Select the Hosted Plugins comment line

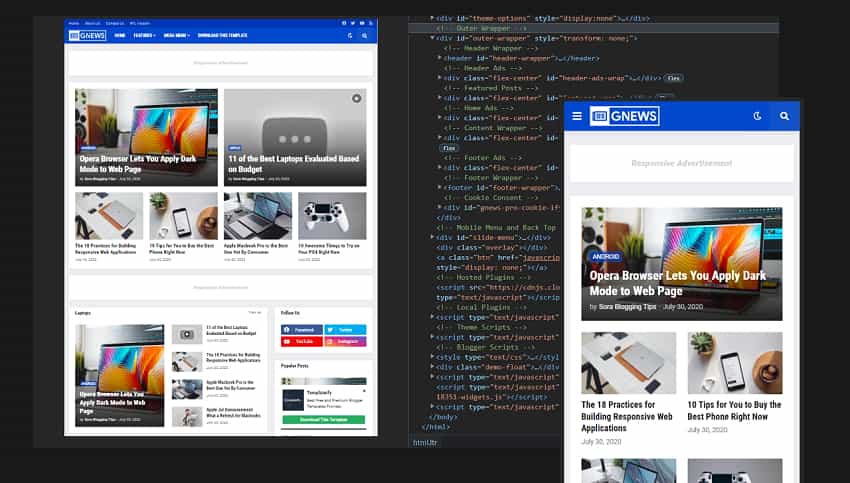pyautogui.click(x=483, y=277)
